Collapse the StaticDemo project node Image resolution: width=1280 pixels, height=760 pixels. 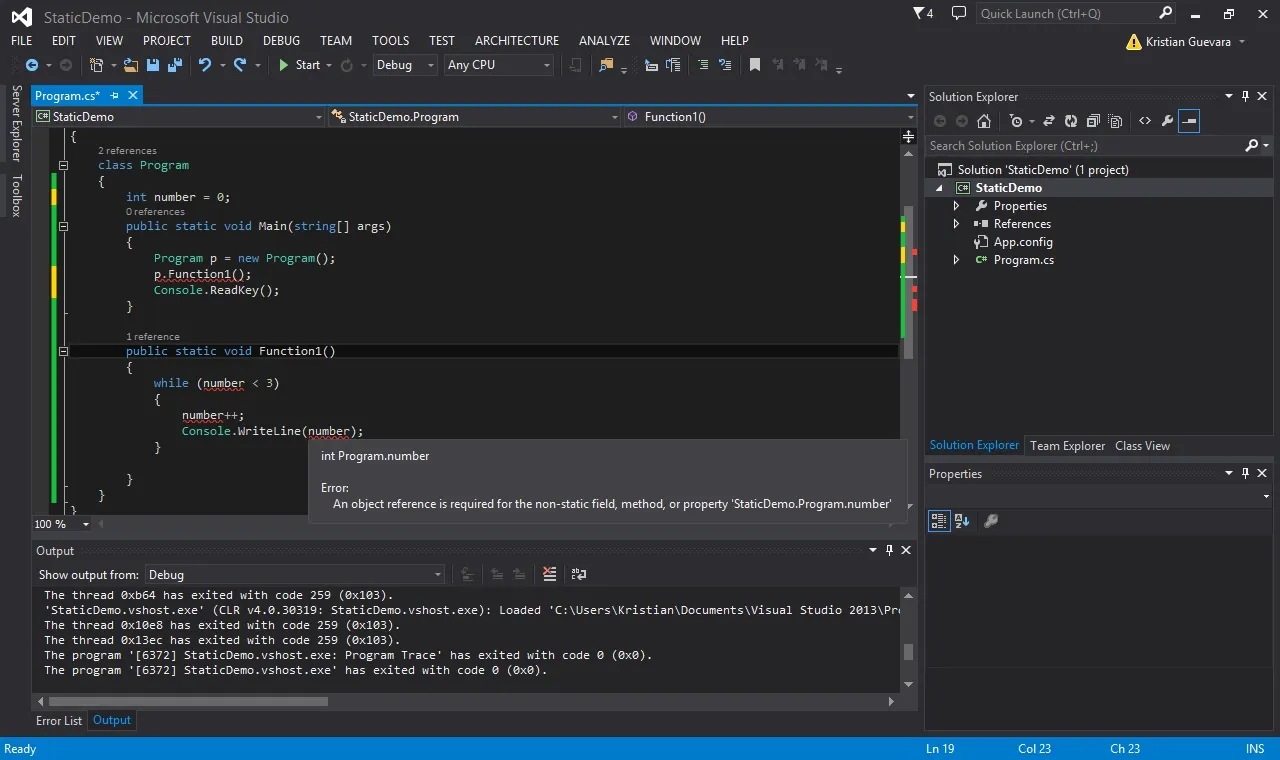pos(939,188)
